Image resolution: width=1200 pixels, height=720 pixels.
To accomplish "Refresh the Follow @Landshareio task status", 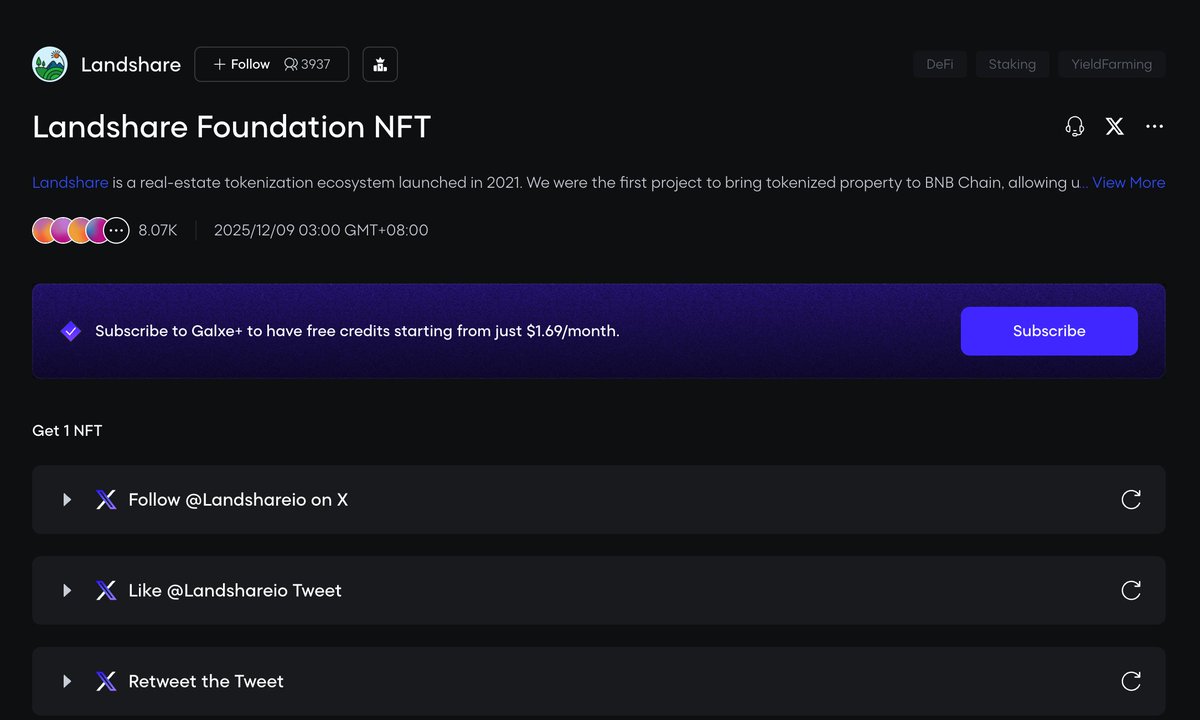I will click(1131, 500).
